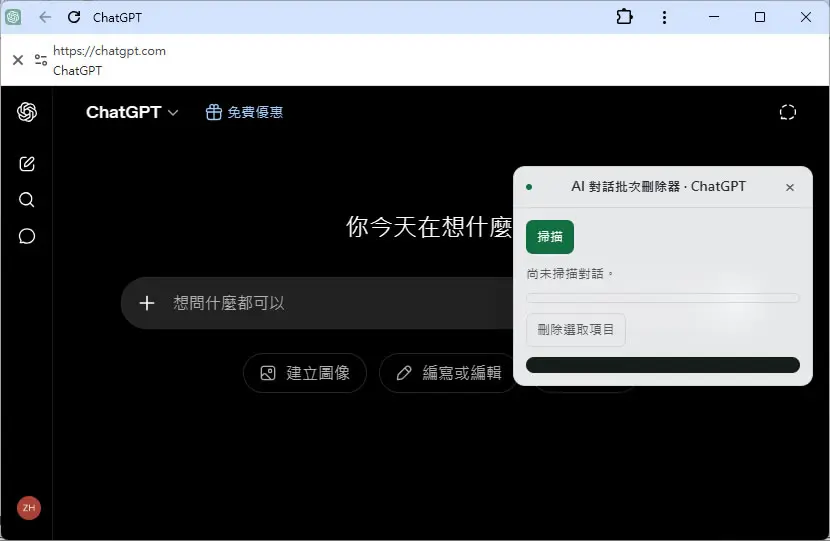Maximize the browser window
Image resolution: width=830 pixels, height=541 pixels.
[x=760, y=17]
